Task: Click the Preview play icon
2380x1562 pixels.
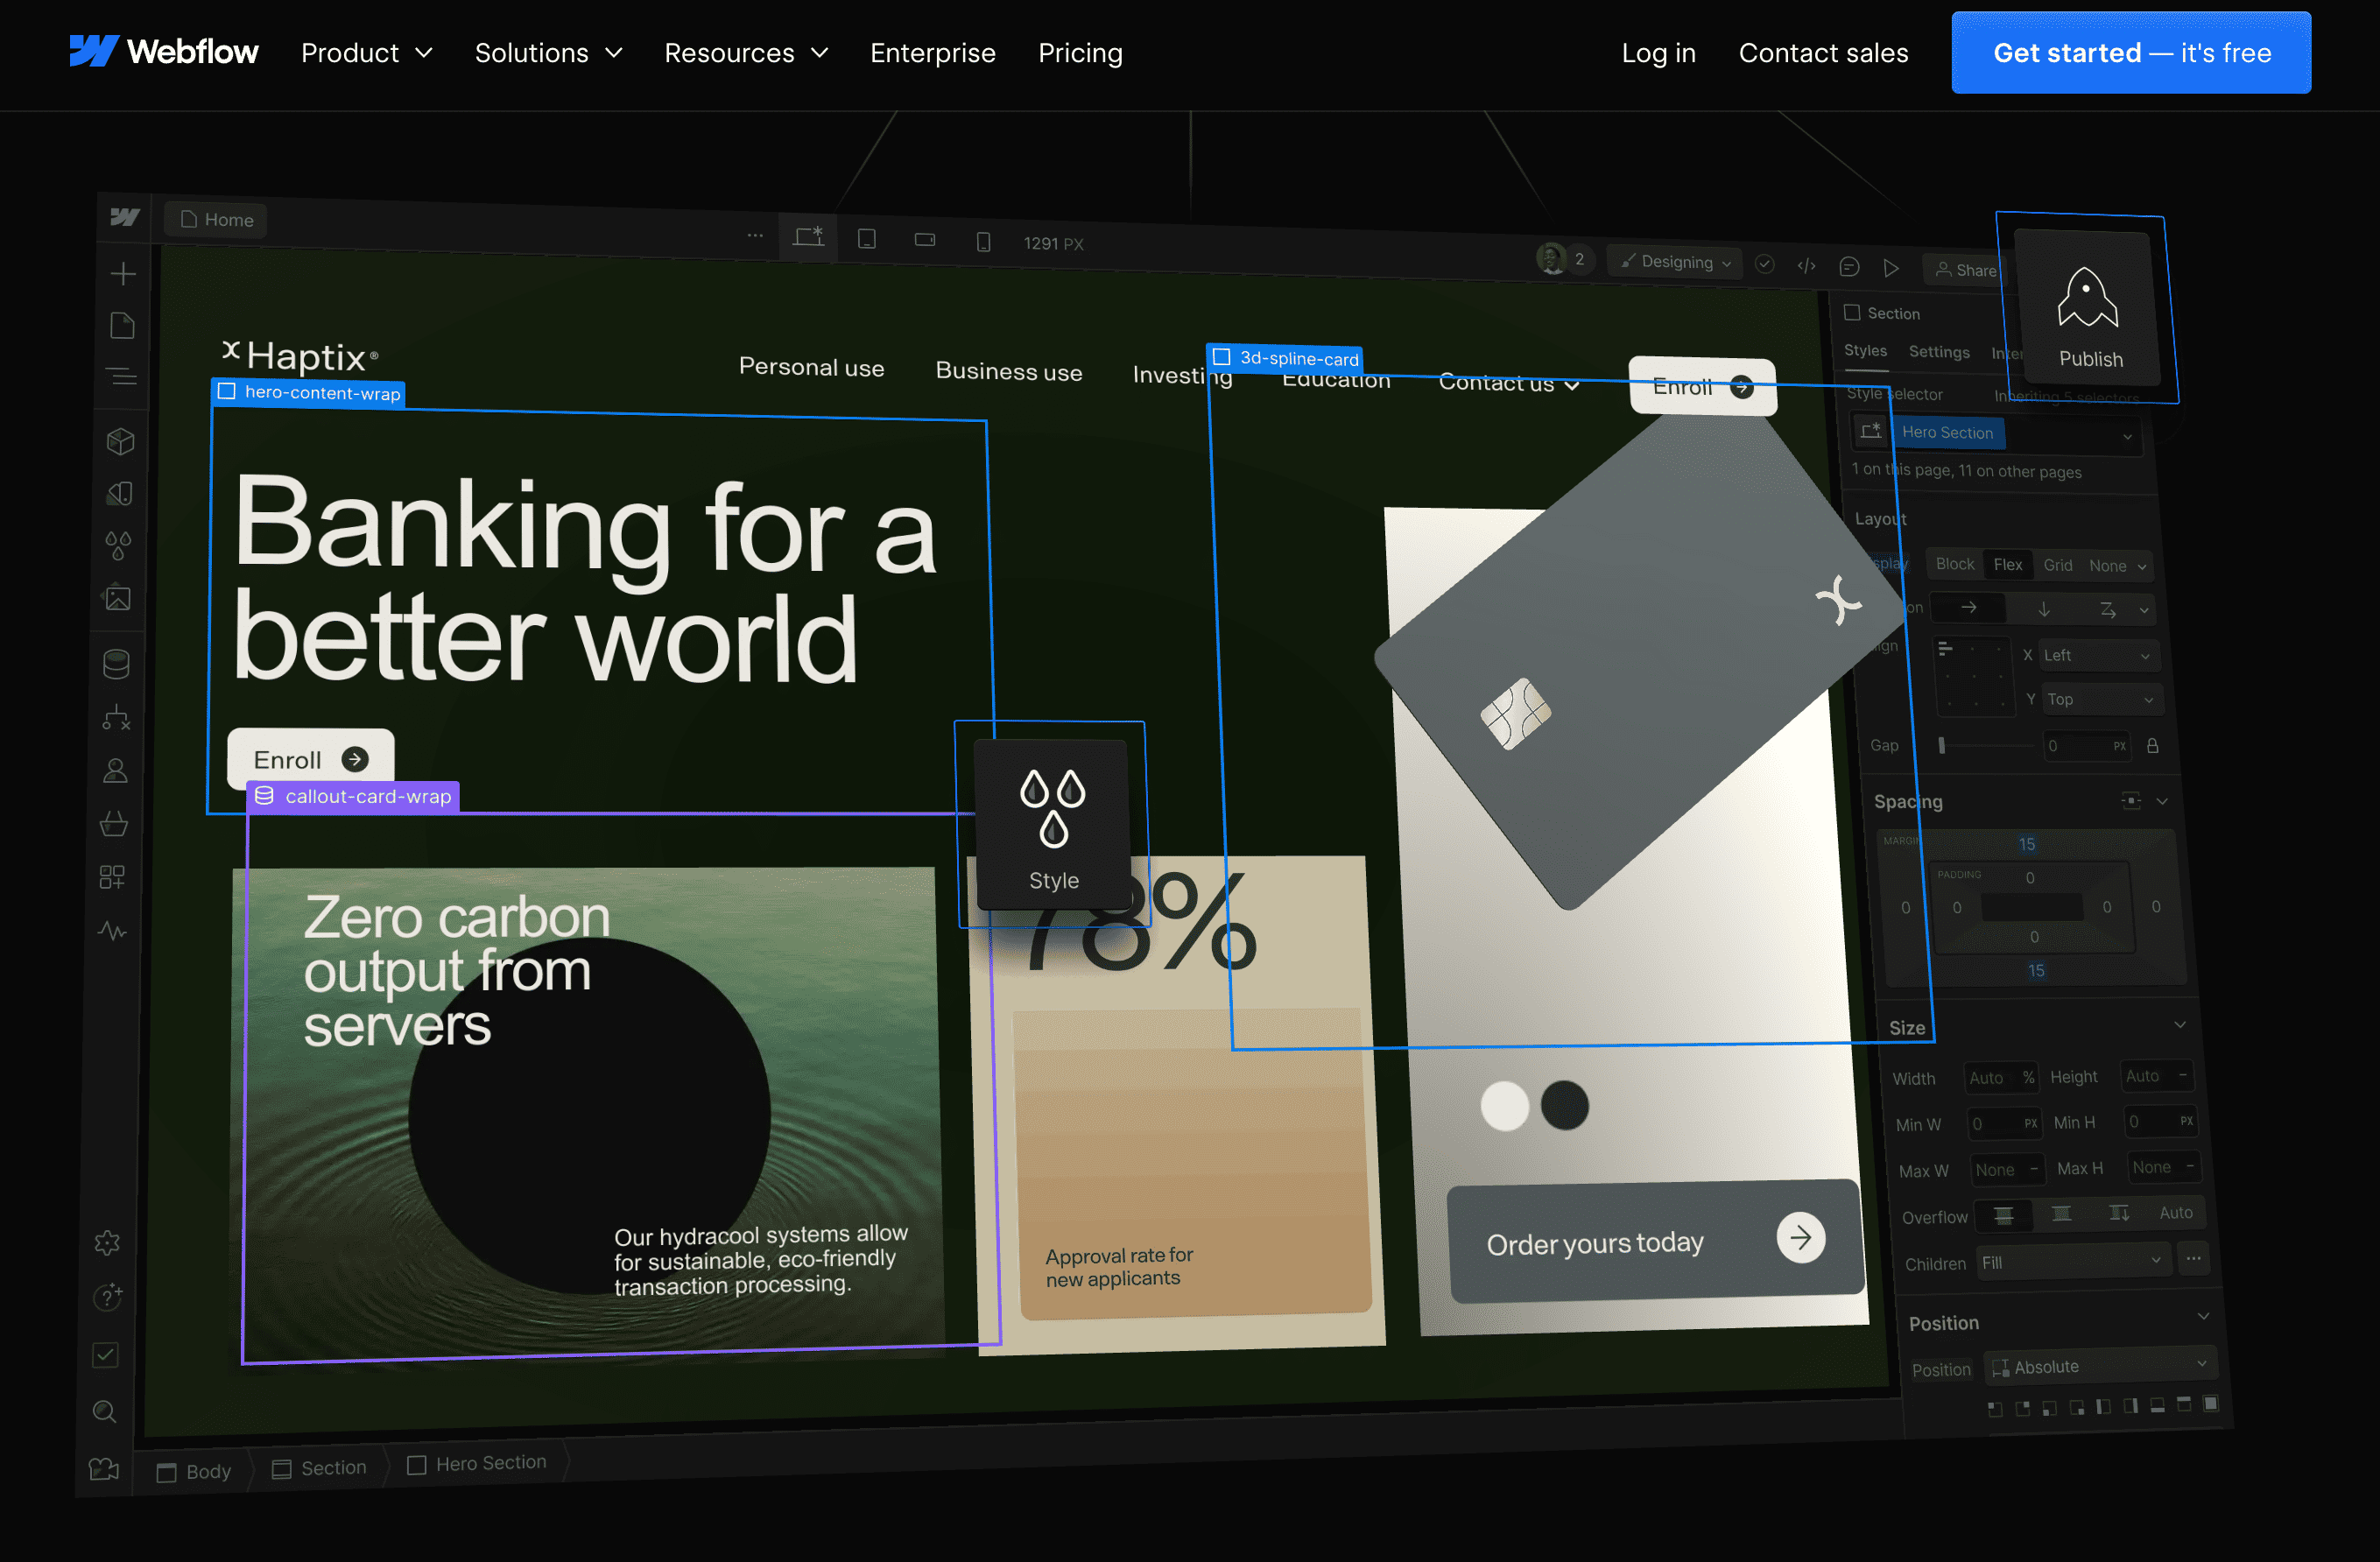Action: click(x=1891, y=268)
